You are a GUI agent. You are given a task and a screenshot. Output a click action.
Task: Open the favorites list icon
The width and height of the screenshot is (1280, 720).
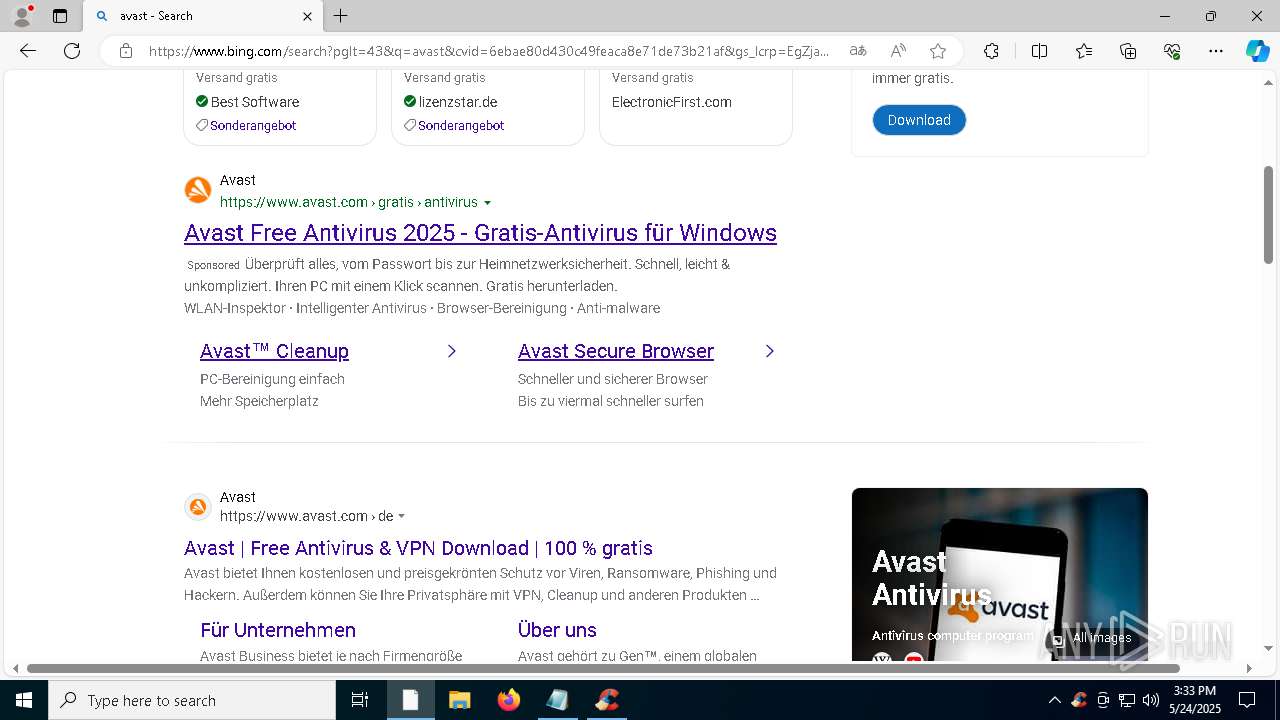pyautogui.click(x=1084, y=51)
